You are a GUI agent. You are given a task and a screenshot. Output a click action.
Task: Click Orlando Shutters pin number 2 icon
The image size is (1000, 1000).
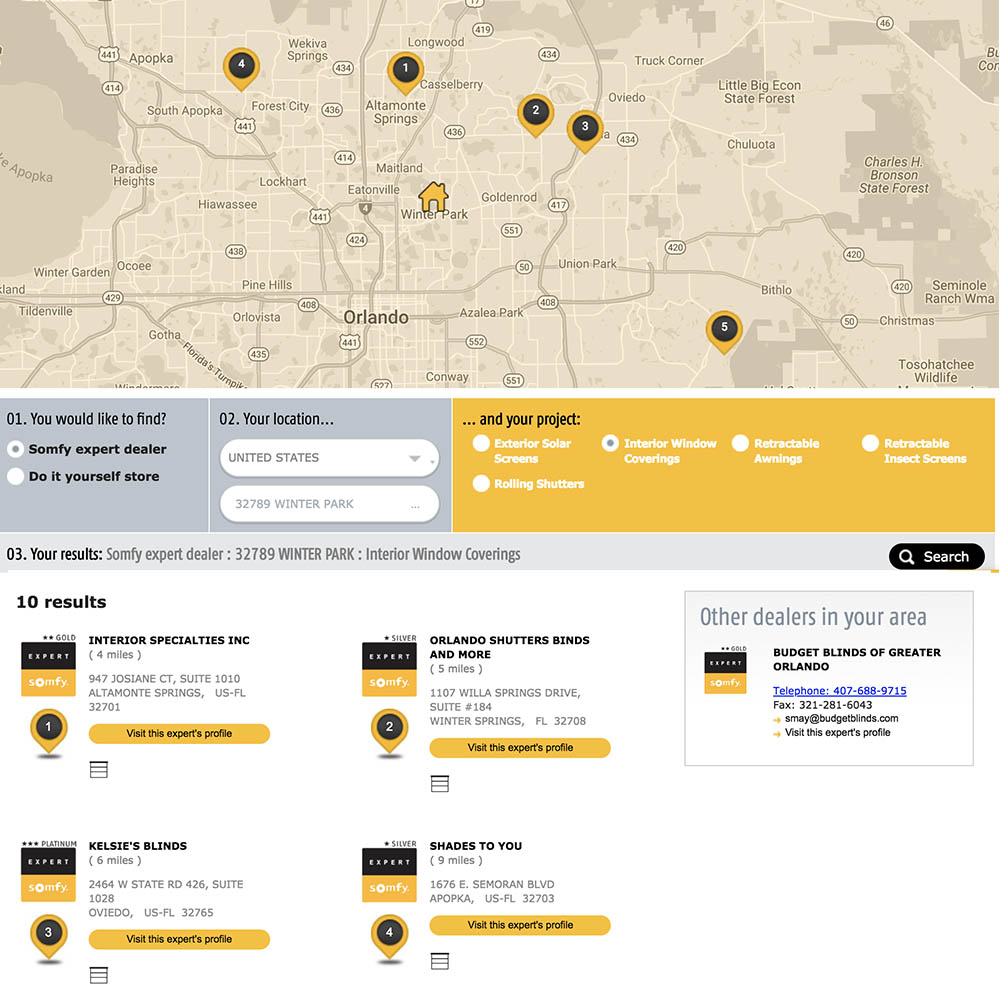(x=389, y=733)
